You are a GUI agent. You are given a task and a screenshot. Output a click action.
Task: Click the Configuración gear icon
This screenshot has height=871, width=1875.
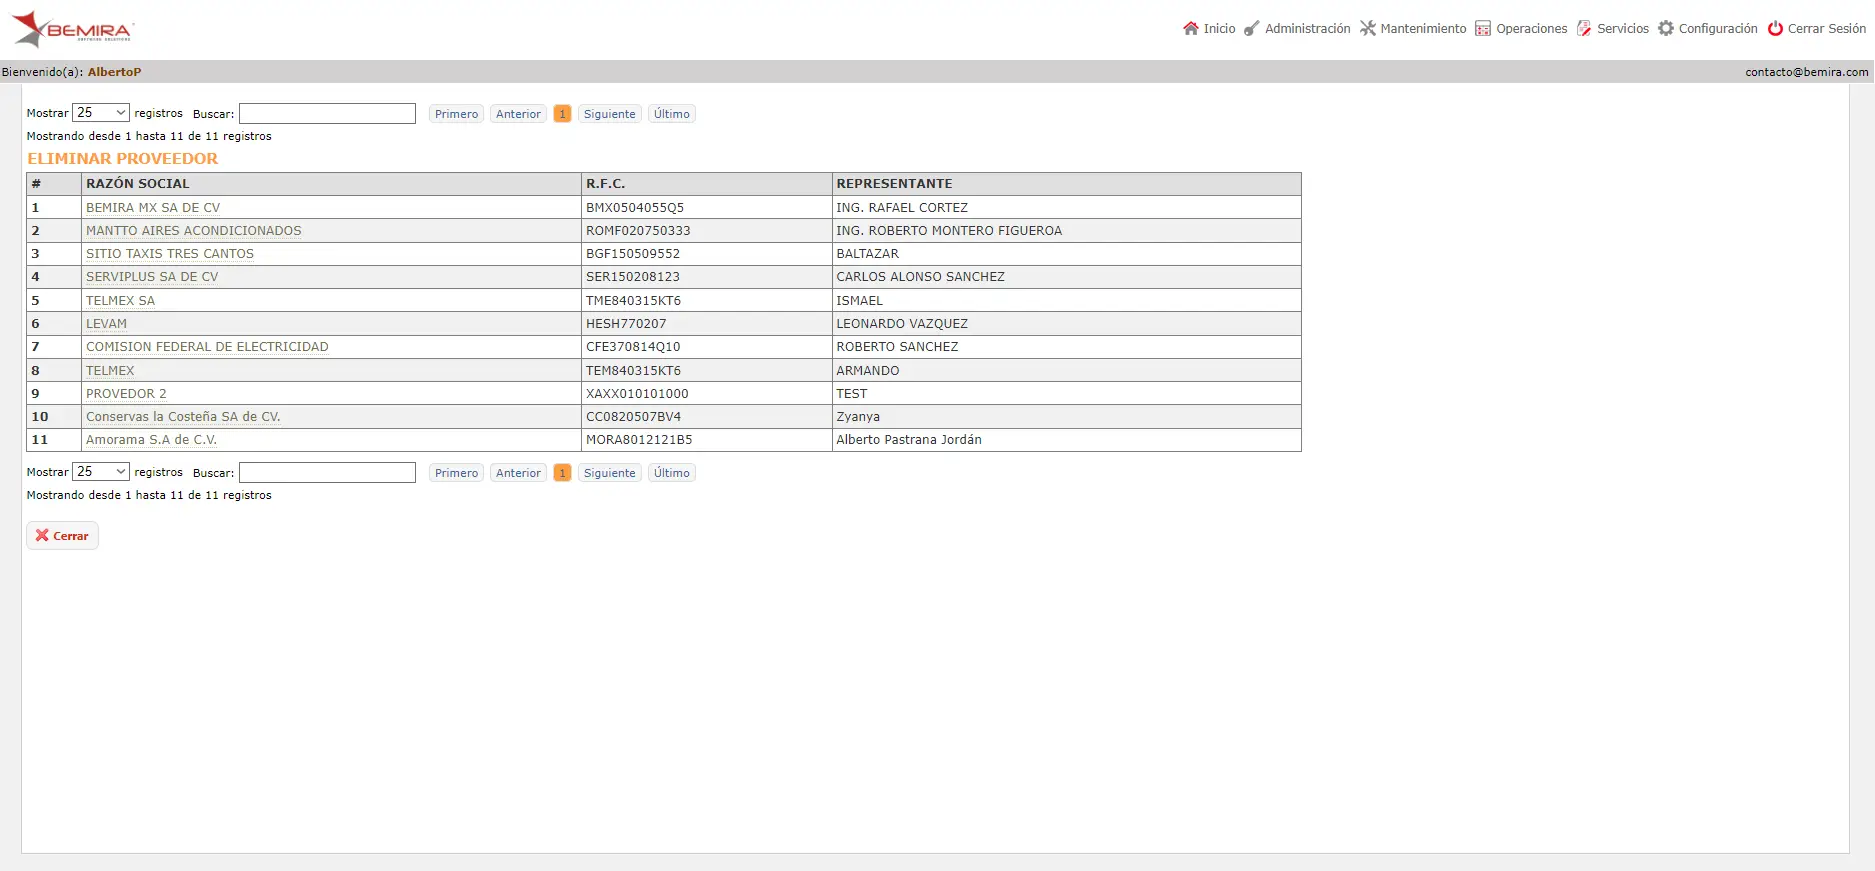(x=1666, y=28)
